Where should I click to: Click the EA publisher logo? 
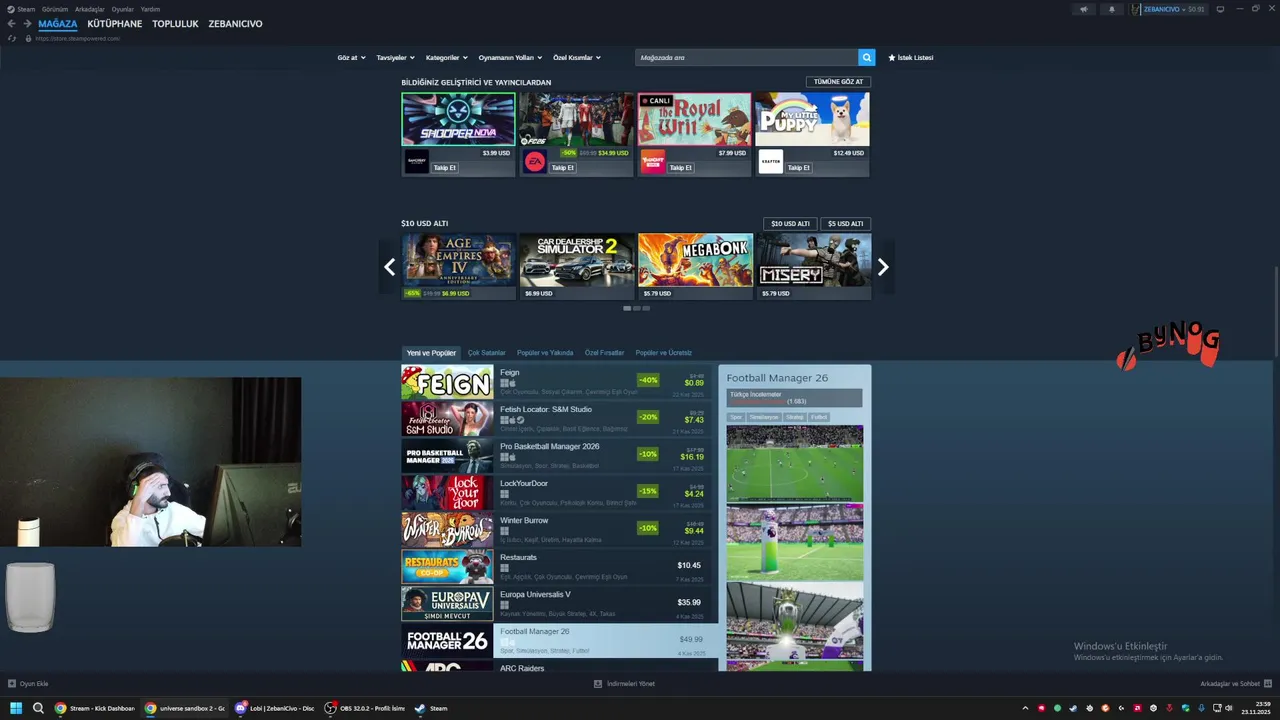point(535,162)
